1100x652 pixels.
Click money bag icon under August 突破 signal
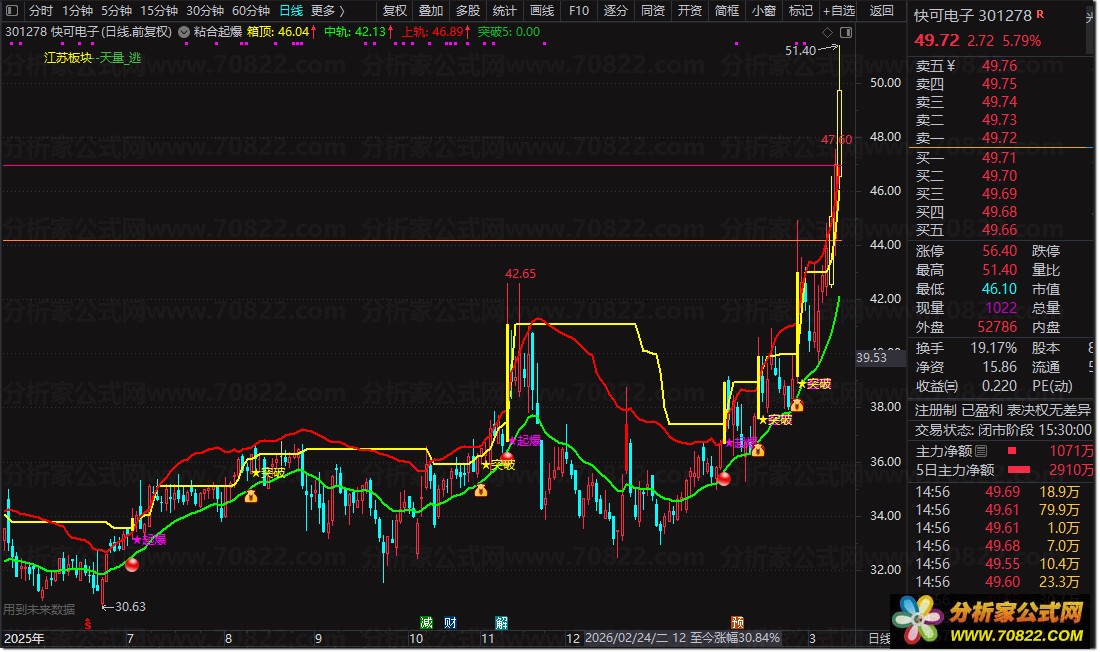[250, 496]
